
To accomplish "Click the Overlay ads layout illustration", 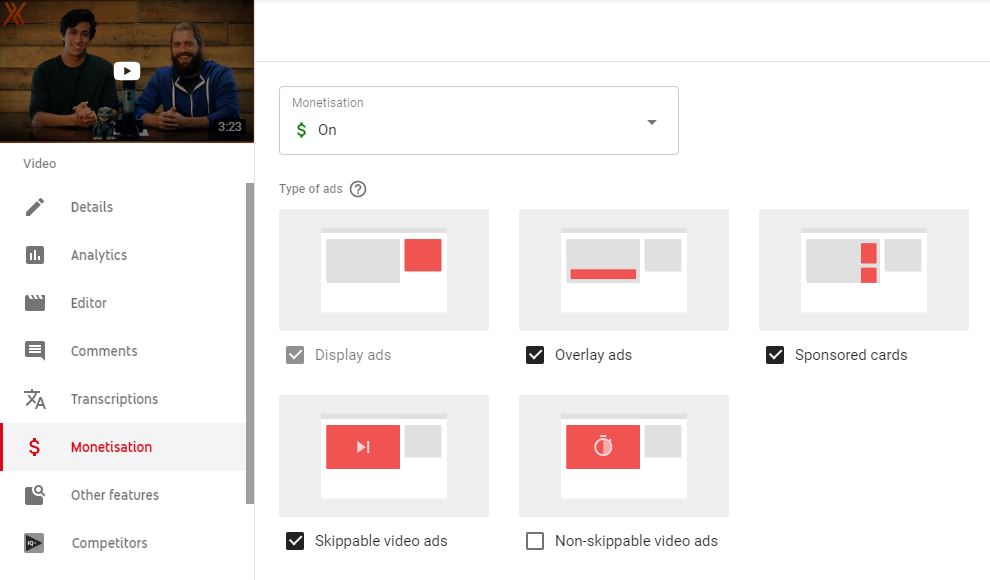I will coord(624,270).
